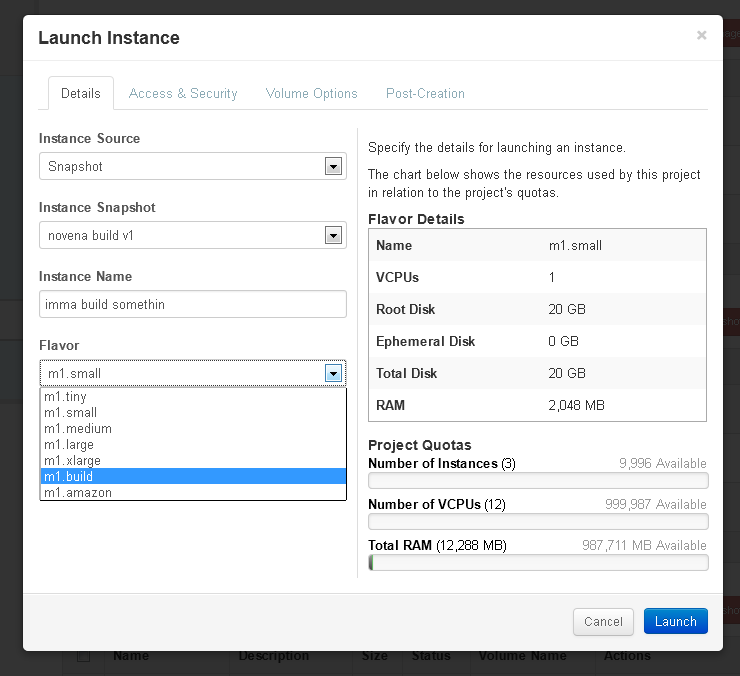Click '9,996 Available' instances text

[663, 463]
